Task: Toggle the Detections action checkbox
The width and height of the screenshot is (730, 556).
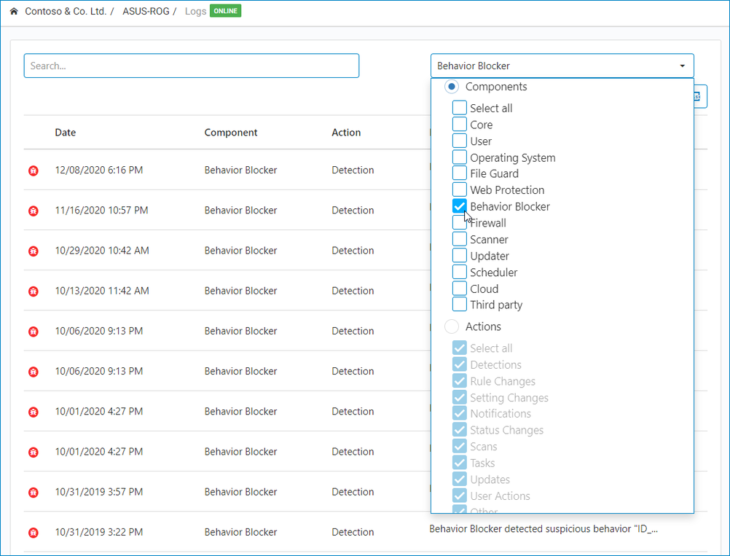Action: 460,364
